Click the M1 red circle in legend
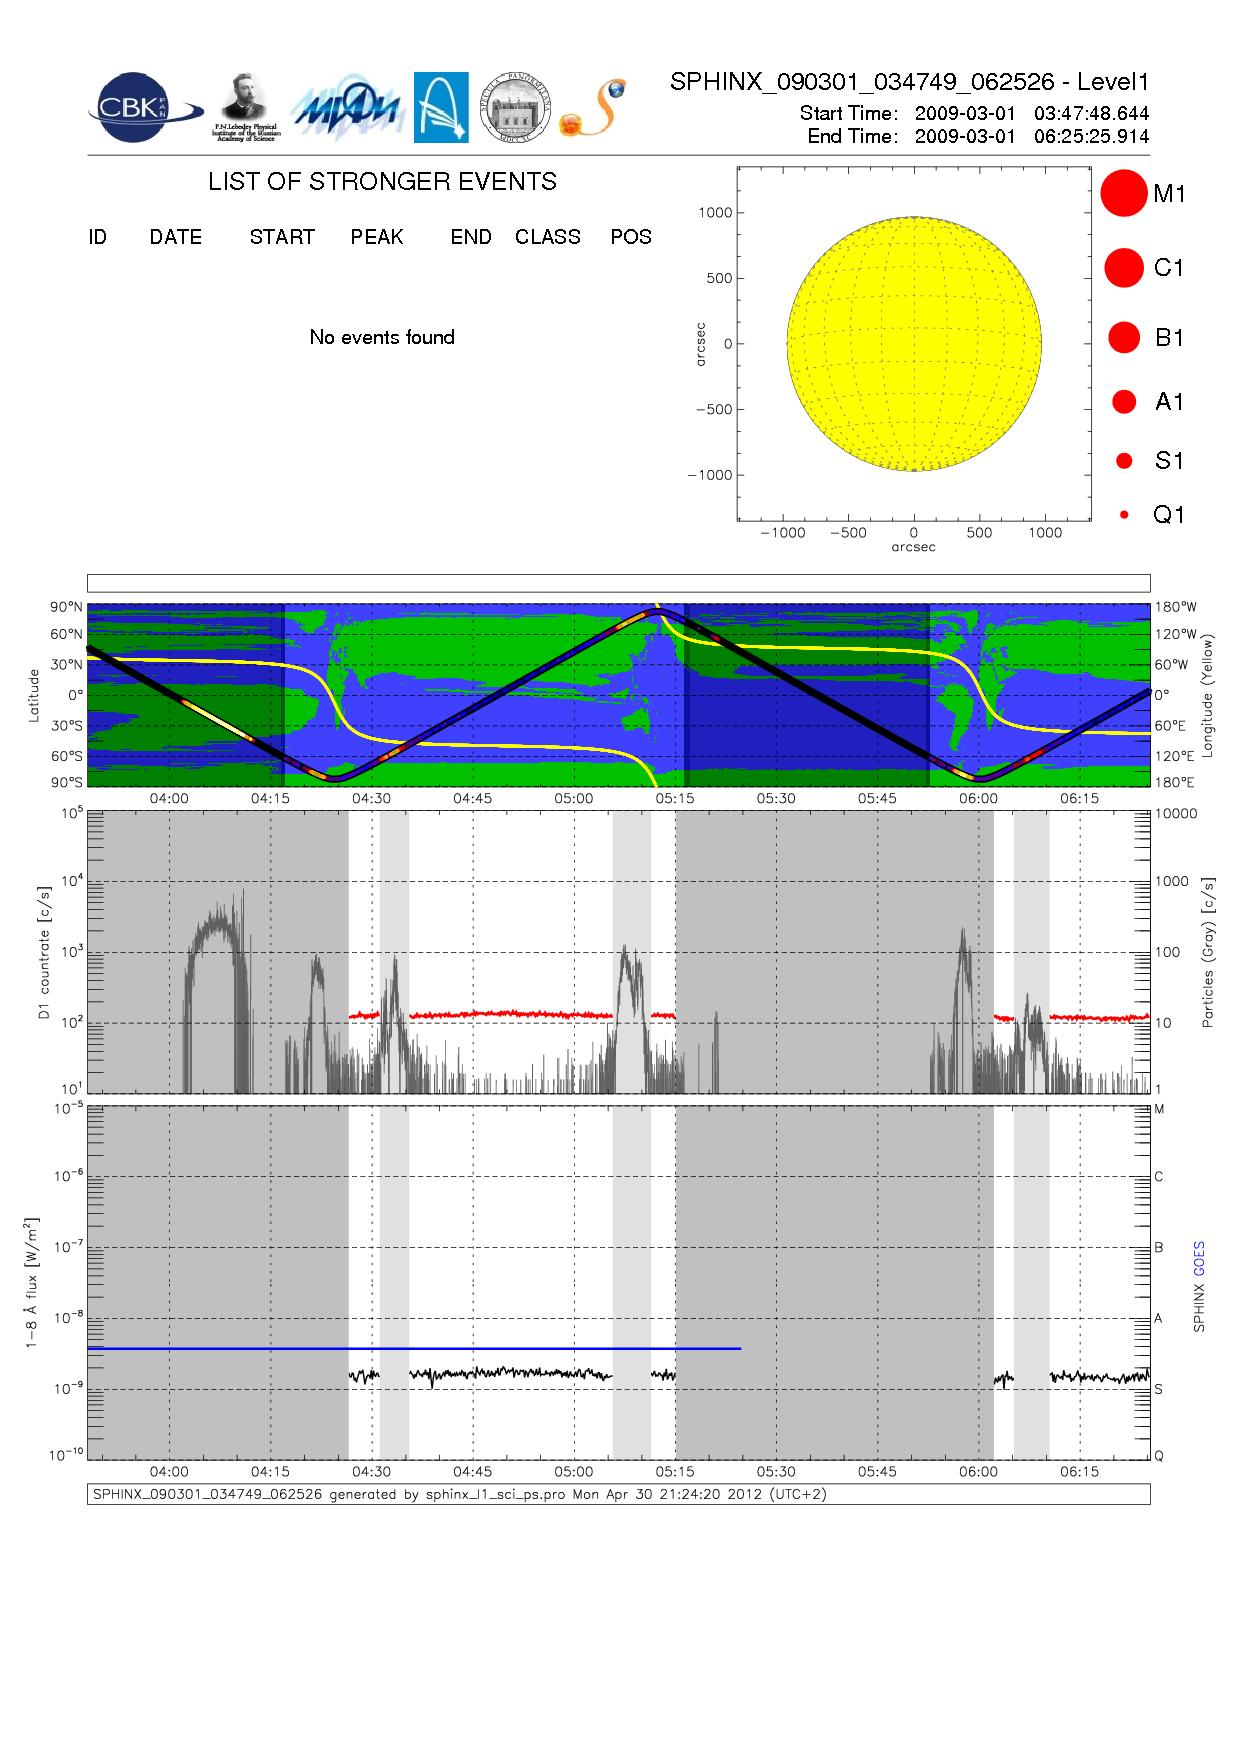1240x1754 pixels. point(1123,193)
